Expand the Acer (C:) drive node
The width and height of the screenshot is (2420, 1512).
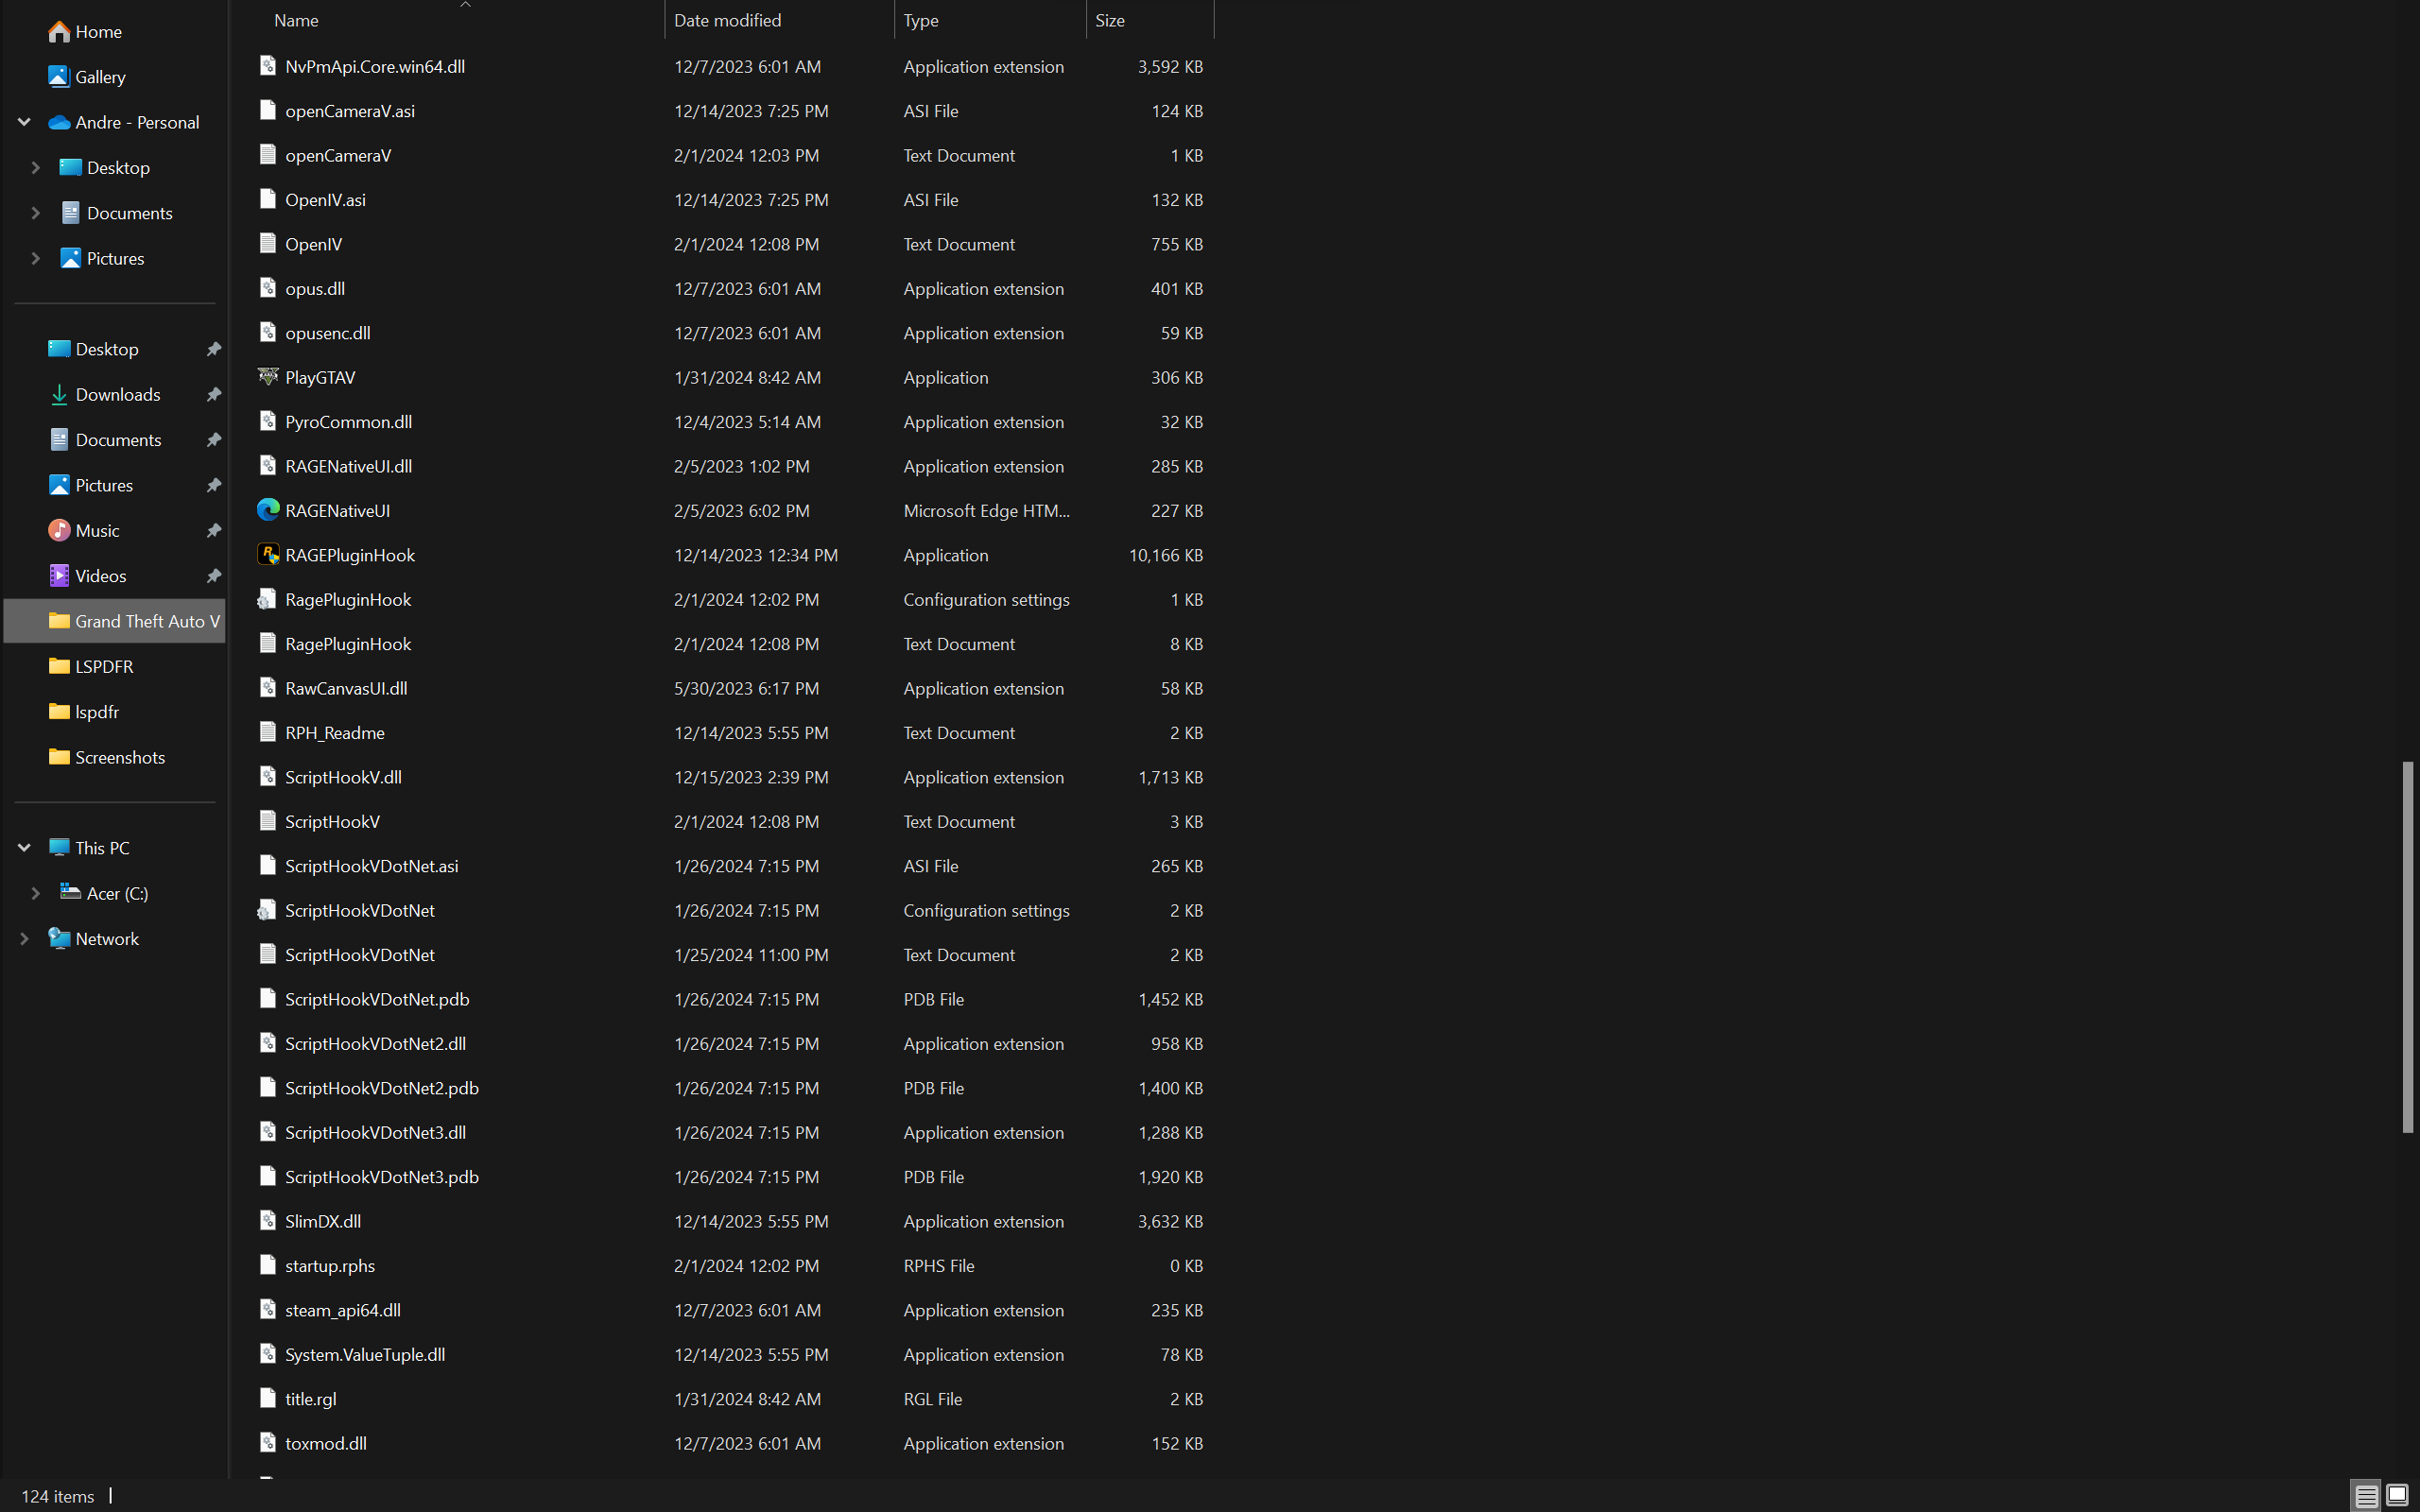click(x=36, y=893)
